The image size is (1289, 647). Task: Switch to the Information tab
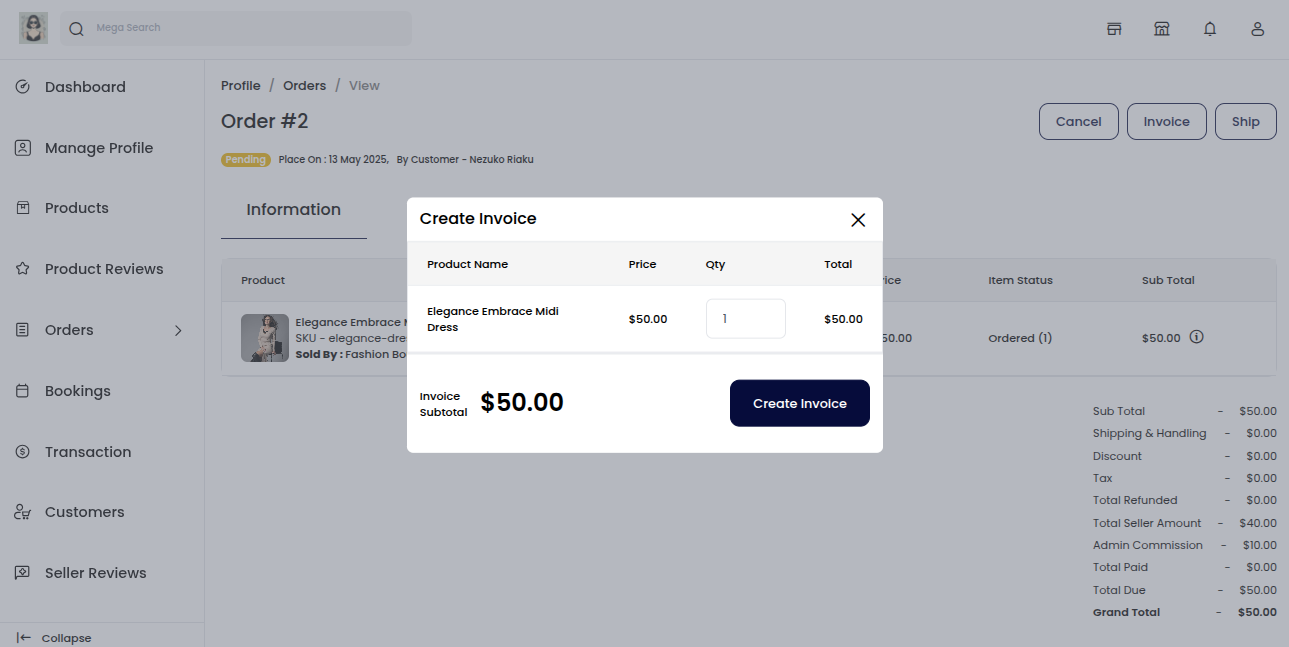293,210
